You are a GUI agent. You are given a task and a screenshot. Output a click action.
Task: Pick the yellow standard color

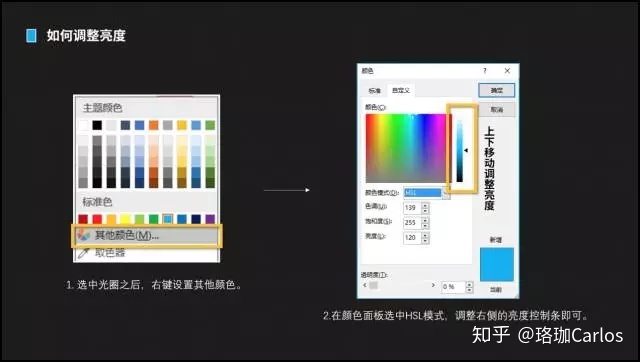125,219
